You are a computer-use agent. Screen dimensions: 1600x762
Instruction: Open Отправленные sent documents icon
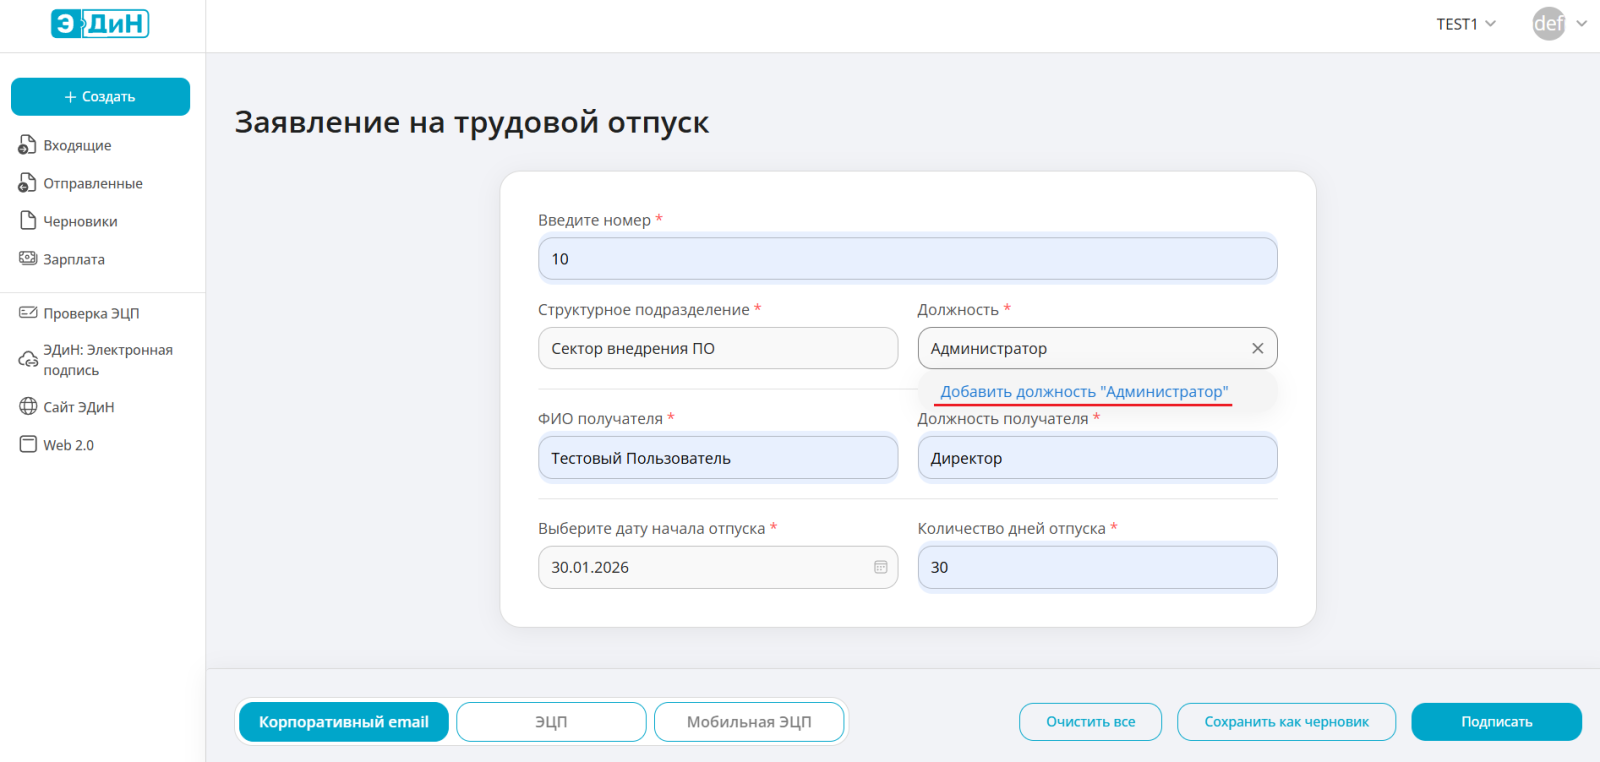tap(27, 184)
